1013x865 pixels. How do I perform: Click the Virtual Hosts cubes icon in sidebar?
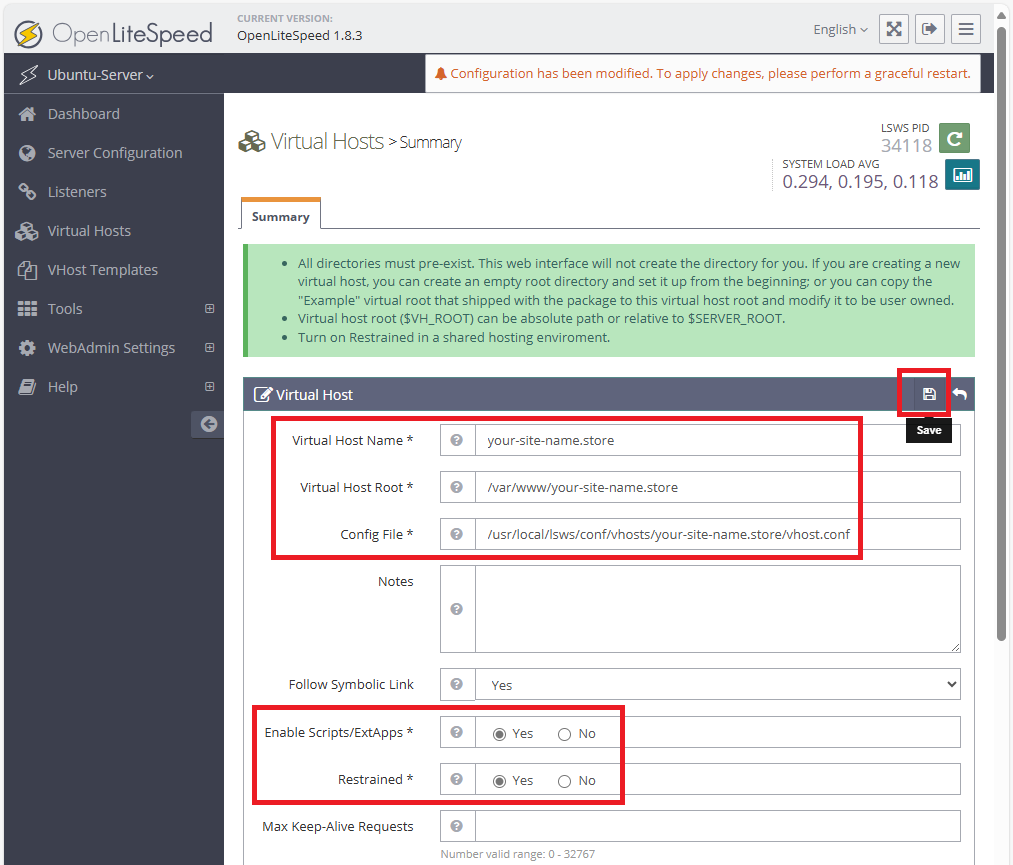click(x=27, y=231)
